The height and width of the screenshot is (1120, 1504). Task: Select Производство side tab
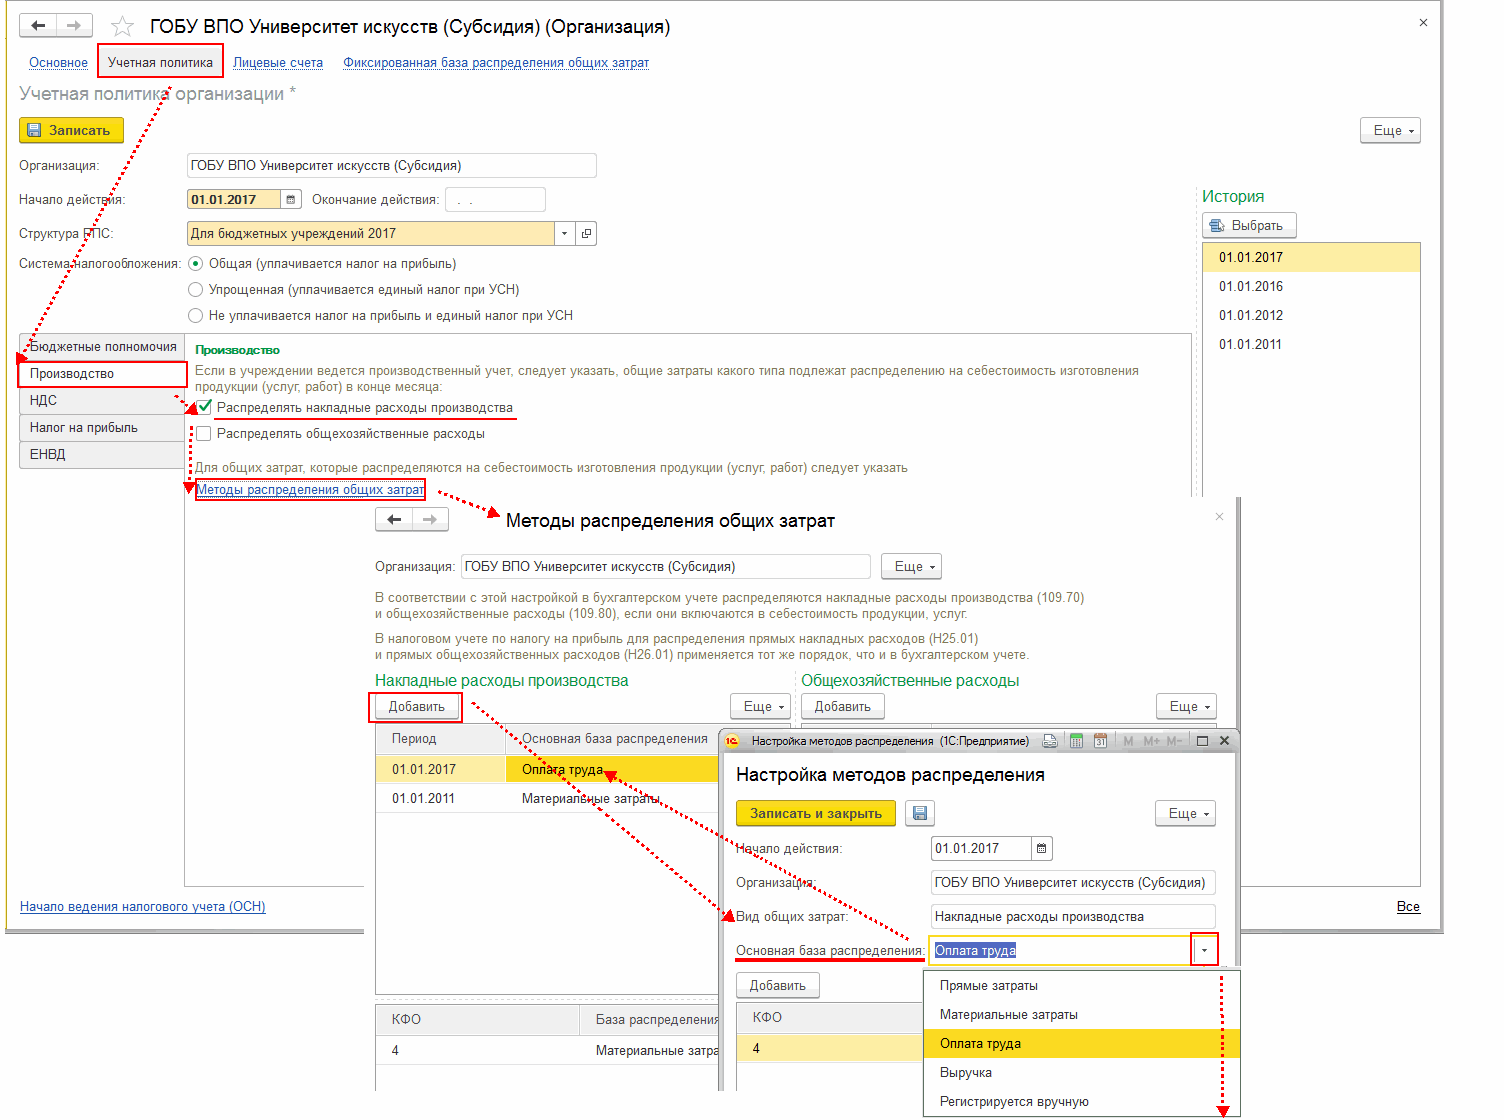[x=102, y=374]
